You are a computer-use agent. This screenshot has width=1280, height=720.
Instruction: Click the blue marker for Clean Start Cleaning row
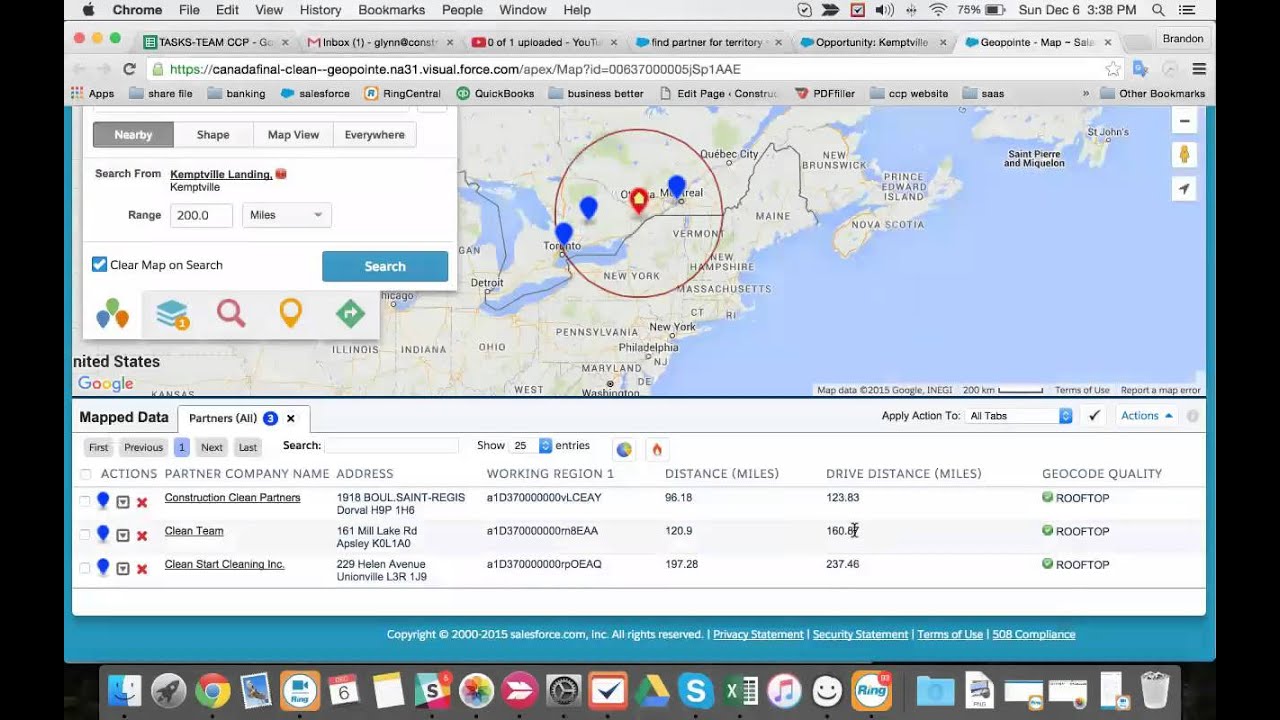[x=103, y=566]
